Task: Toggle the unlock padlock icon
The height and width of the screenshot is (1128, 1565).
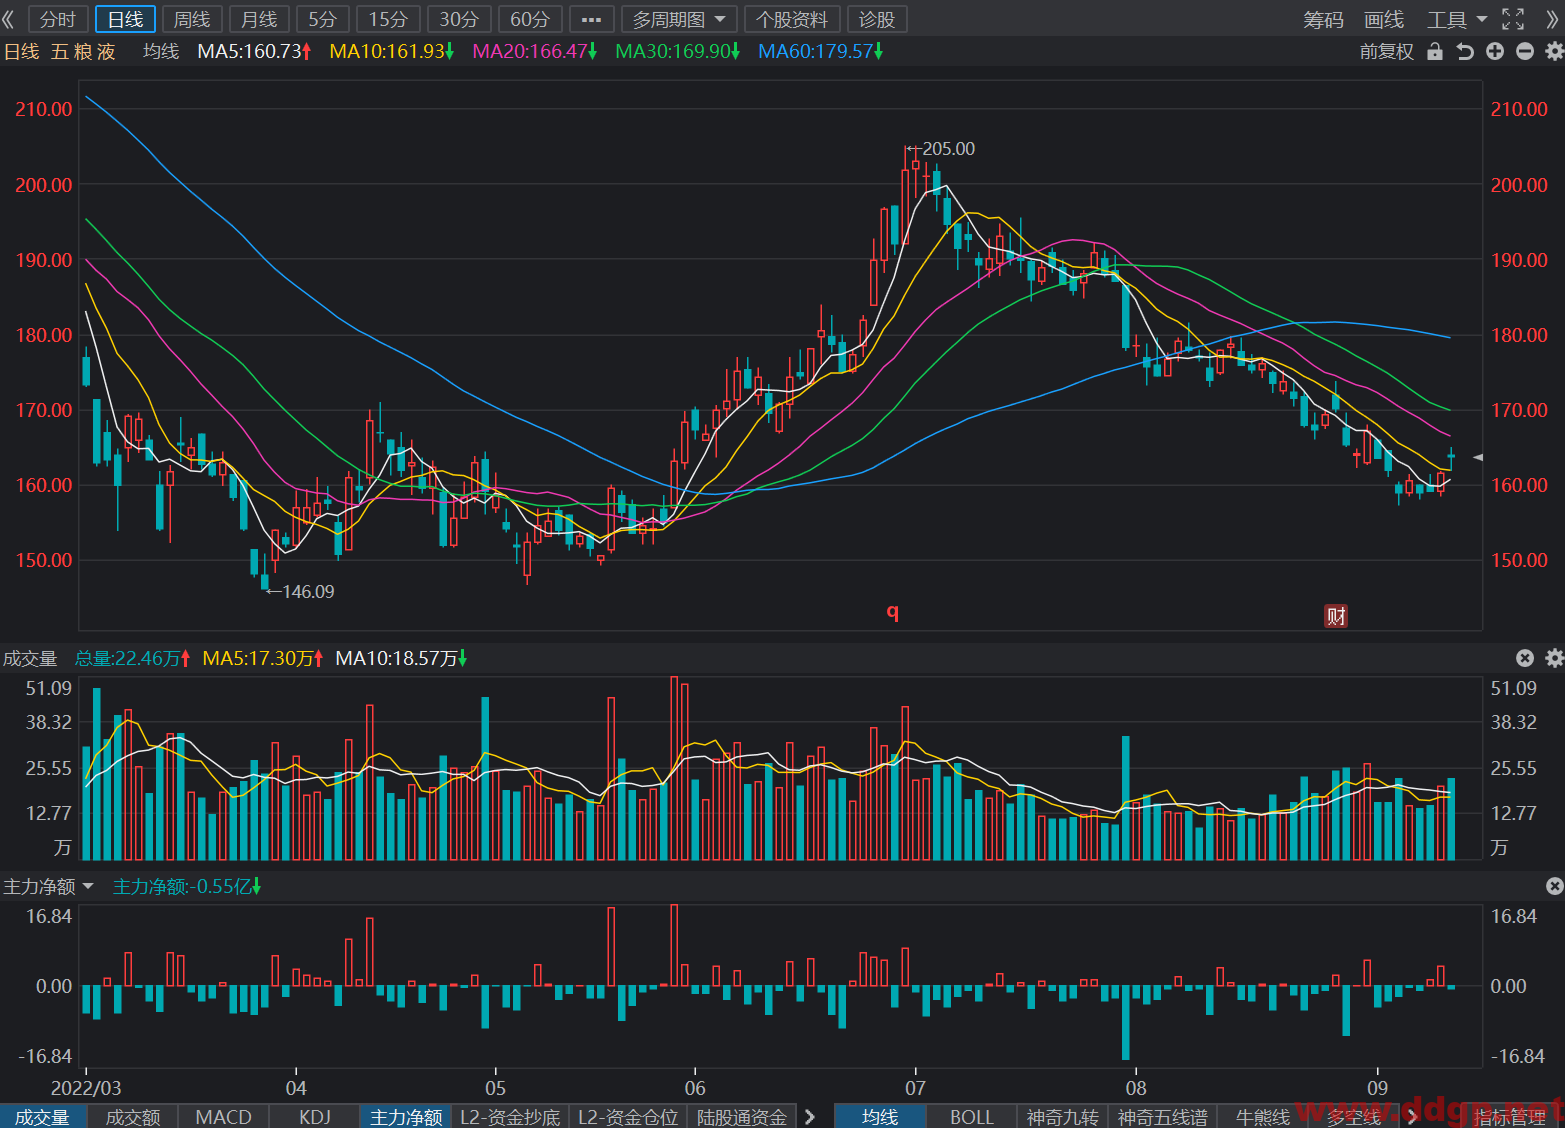Action: [1435, 52]
